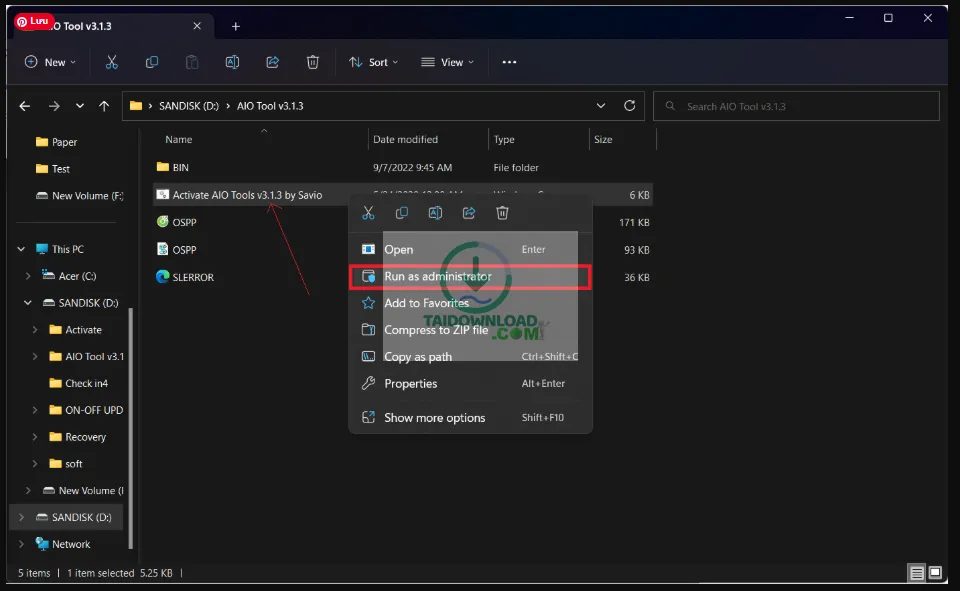Select the Recovery folder in the sidebar

85,437
